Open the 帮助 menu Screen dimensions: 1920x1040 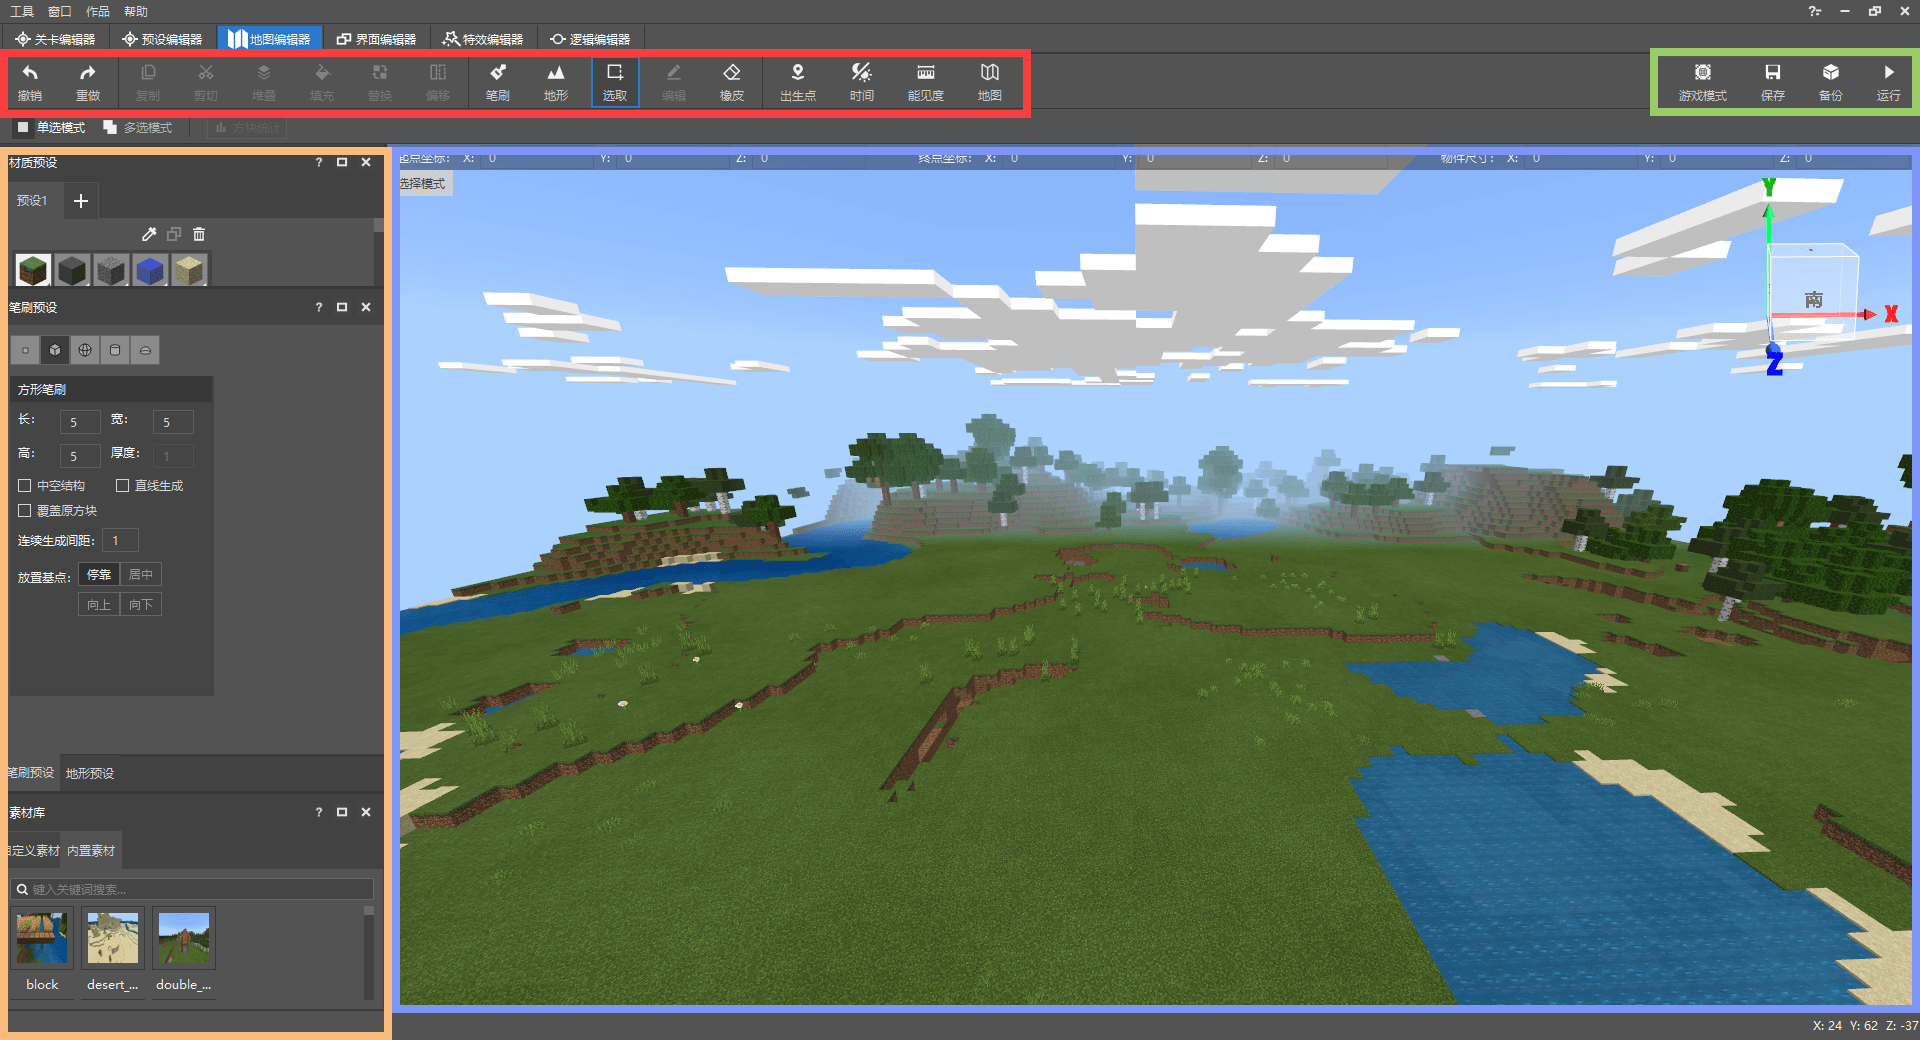point(136,12)
